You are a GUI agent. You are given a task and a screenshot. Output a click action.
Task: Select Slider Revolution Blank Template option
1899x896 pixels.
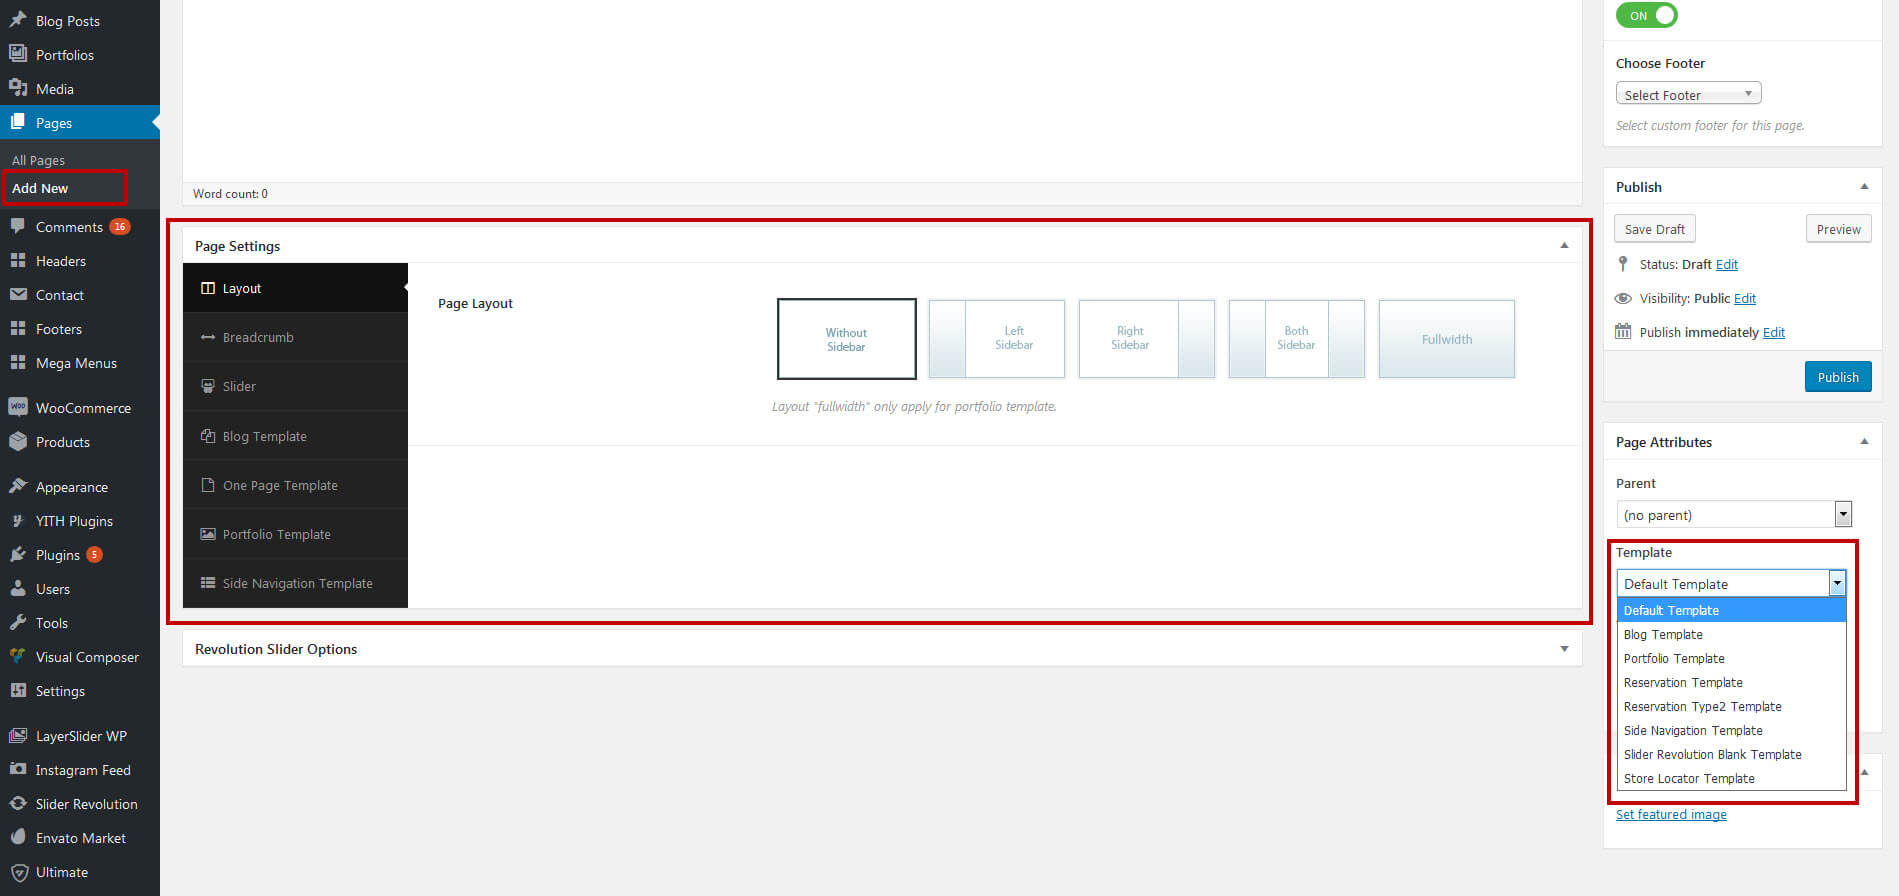1731,754
